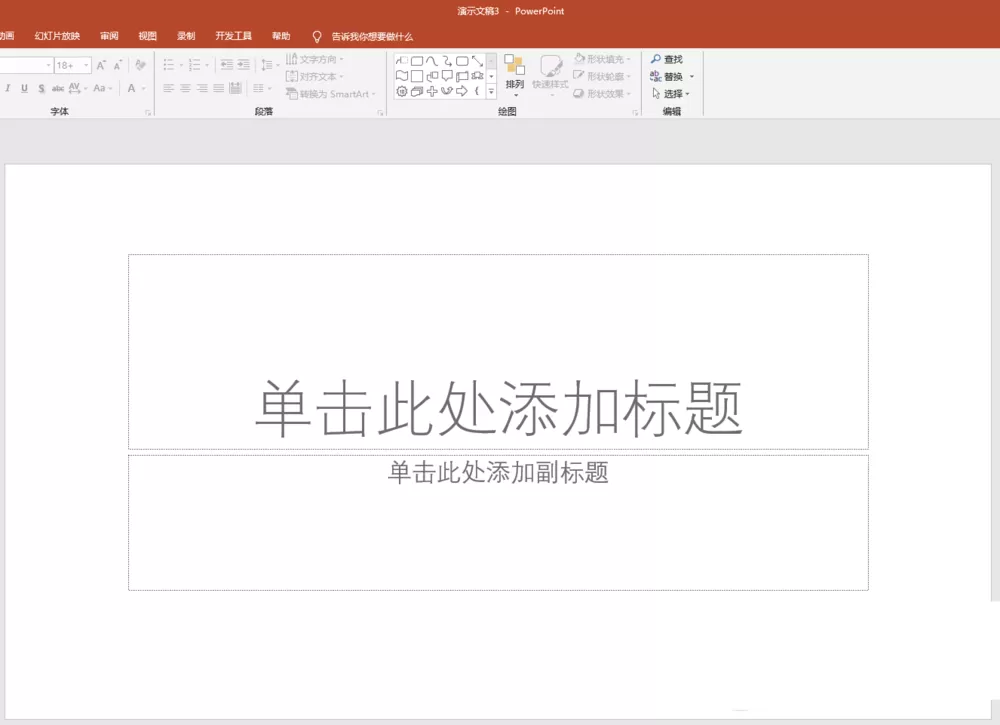The image size is (1000, 725).
Task: Open the line spacing dropdown
Action: point(270,65)
